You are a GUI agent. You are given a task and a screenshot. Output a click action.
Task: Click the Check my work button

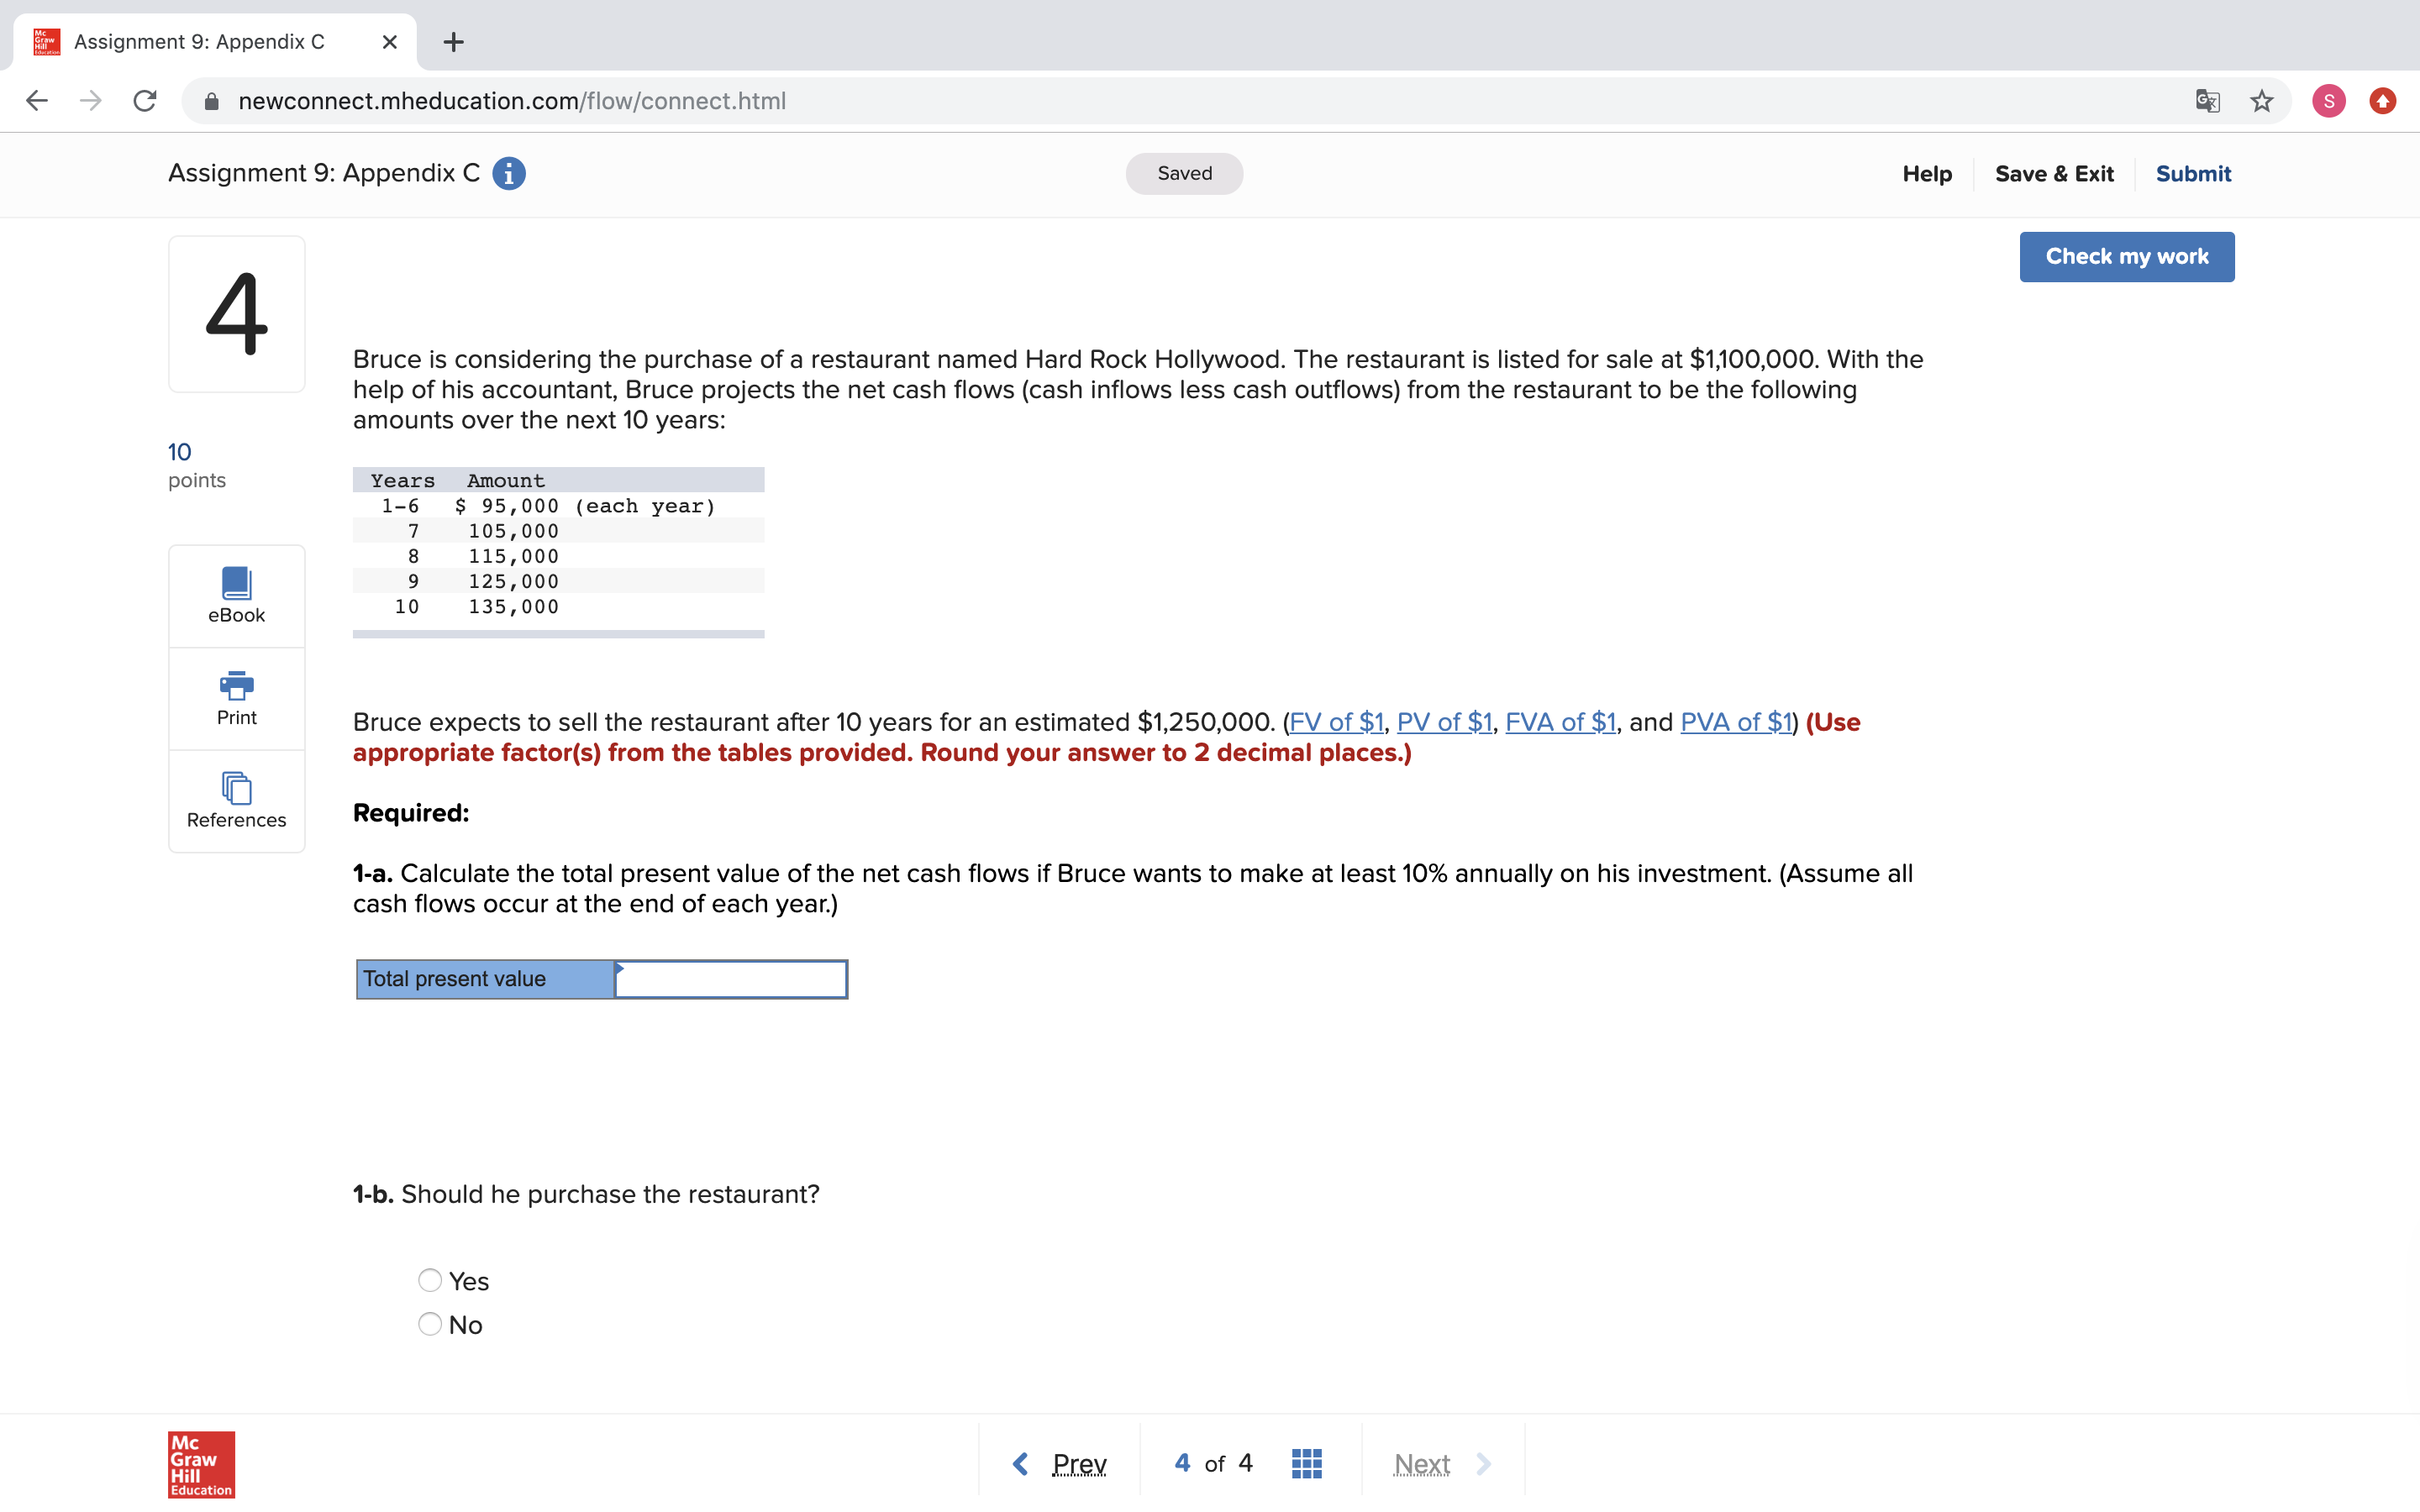coord(2127,256)
